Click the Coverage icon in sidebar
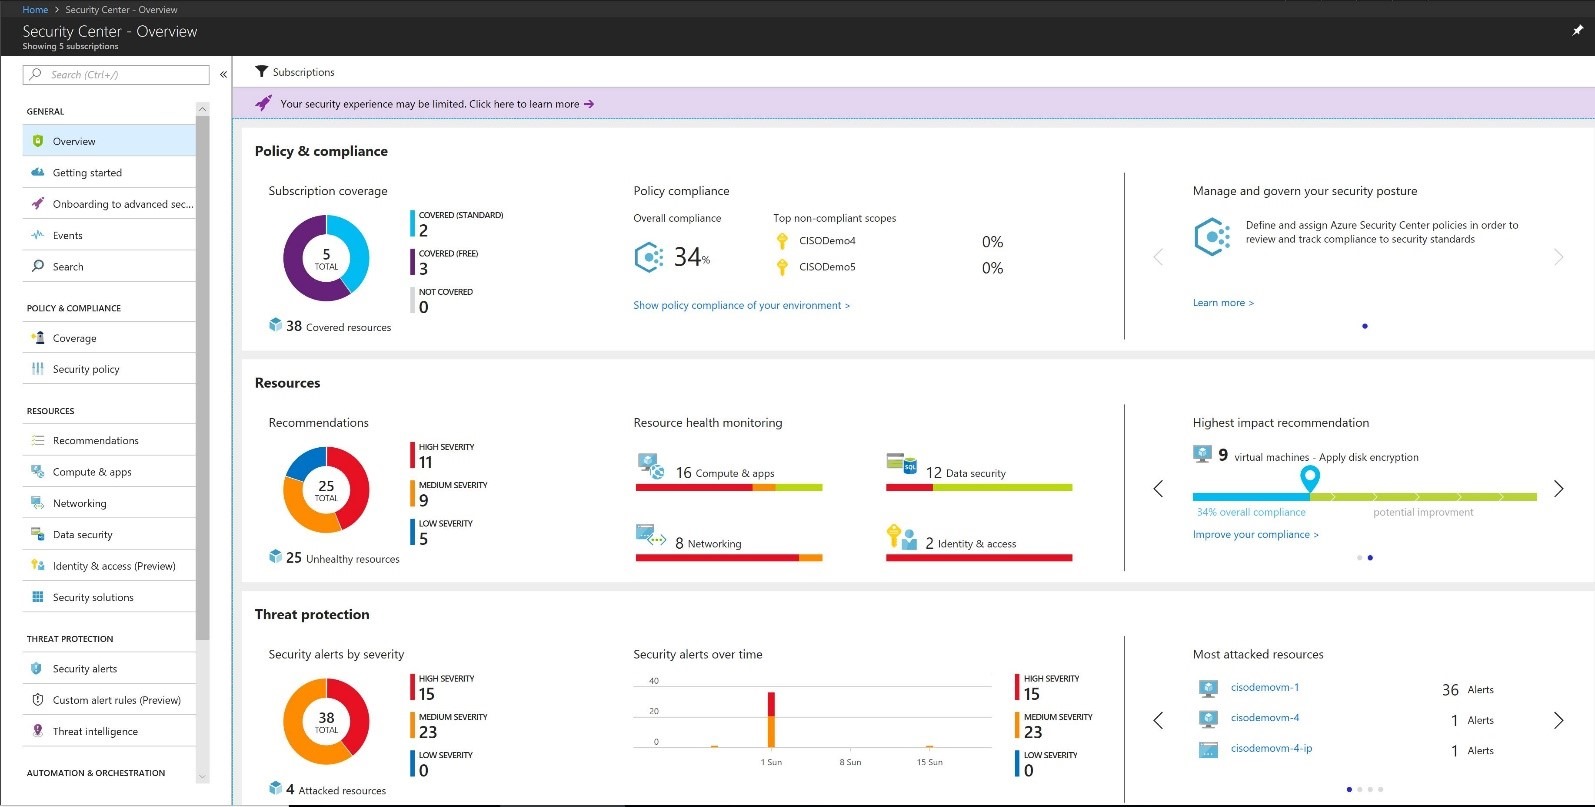This screenshot has width=1595, height=807. [38, 338]
